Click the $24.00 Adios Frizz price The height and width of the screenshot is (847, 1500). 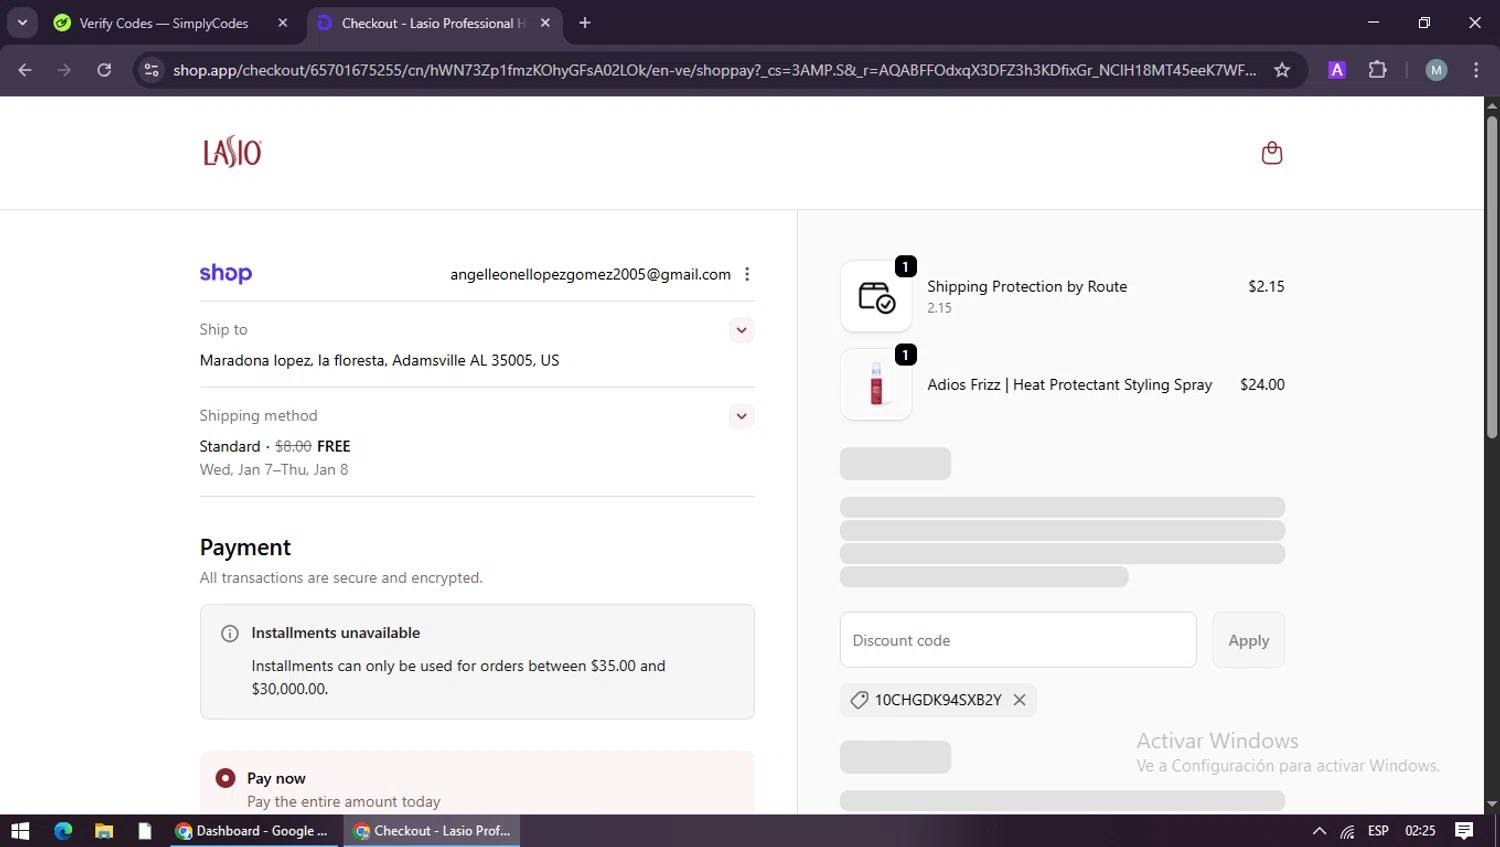click(x=1262, y=384)
